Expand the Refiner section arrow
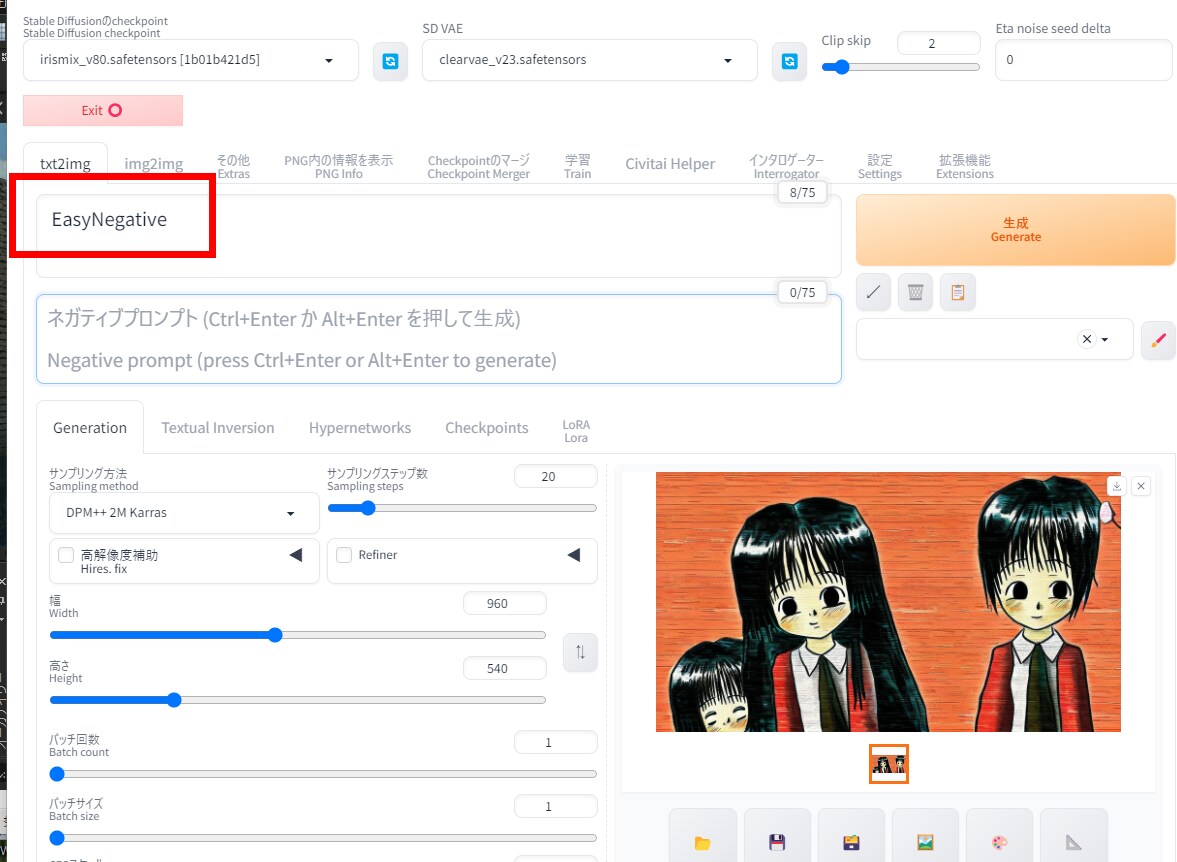Image resolution: width=1177 pixels, height=862 pixels. (573, 555)
